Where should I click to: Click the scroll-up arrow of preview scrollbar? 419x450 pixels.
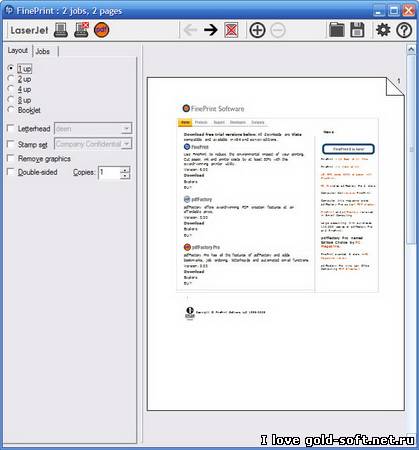pyautogui.click(x=411, y=49)
